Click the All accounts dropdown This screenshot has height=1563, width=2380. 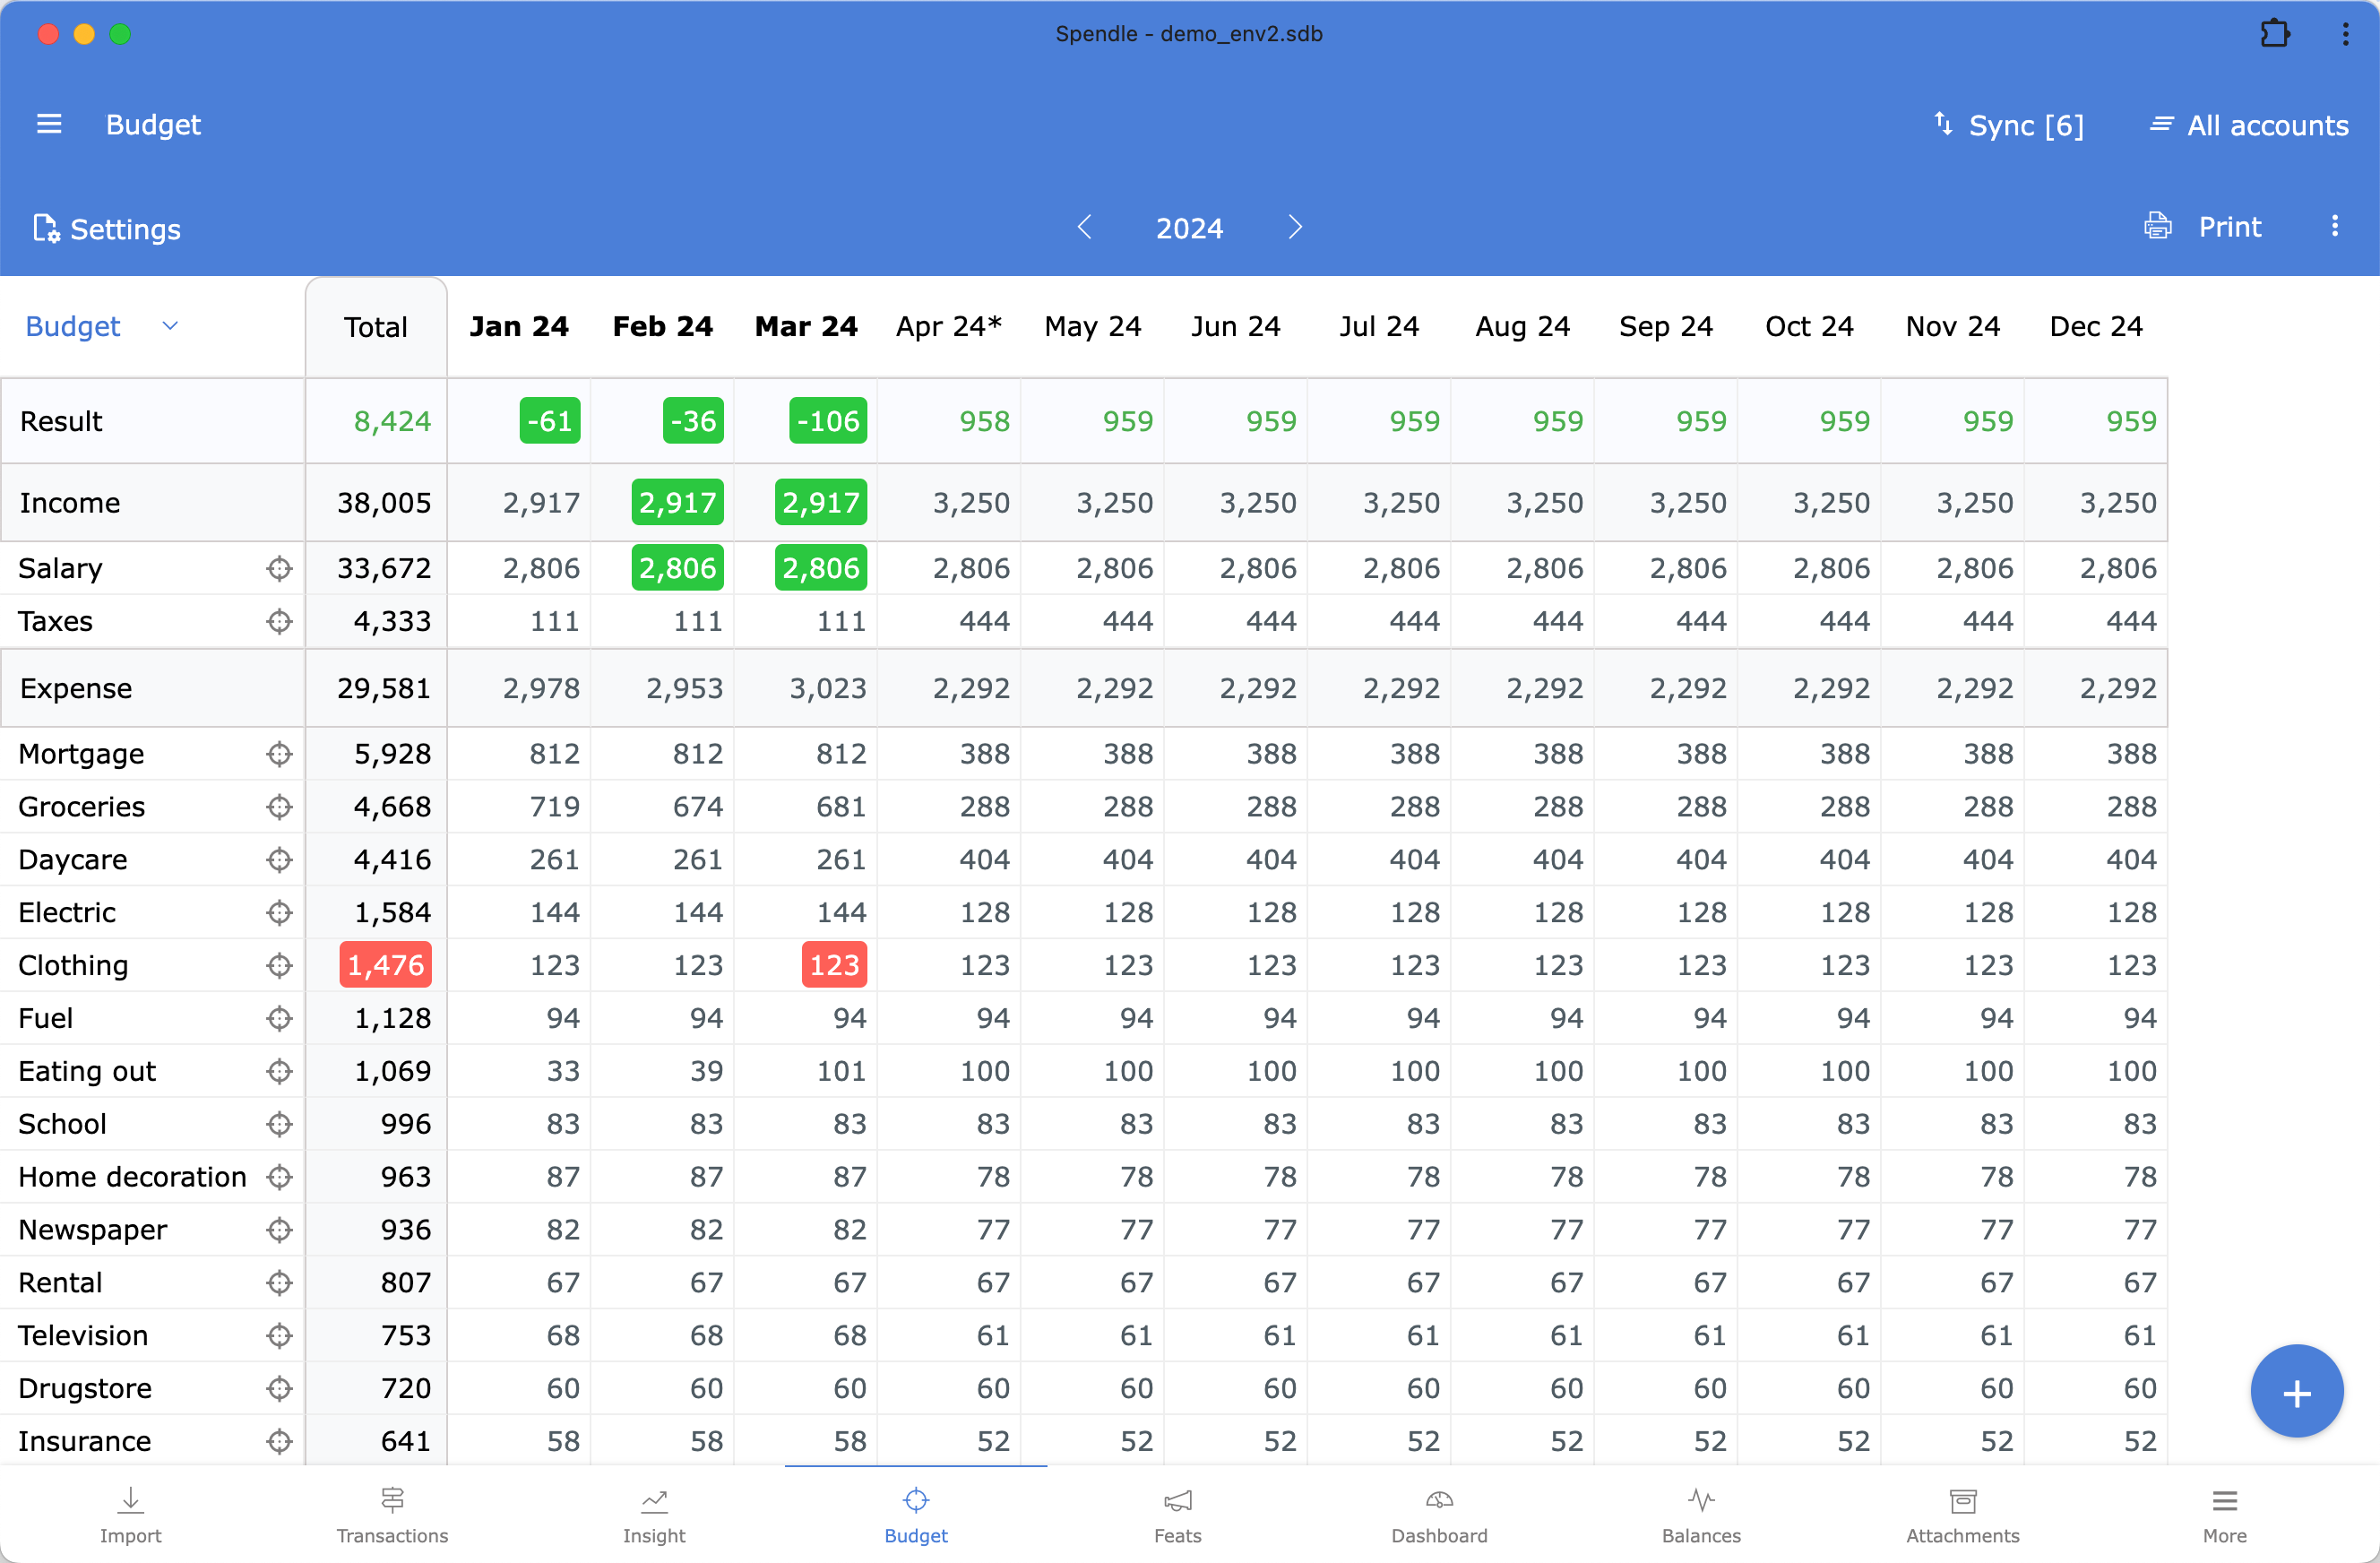click(x=2249, y=124)
